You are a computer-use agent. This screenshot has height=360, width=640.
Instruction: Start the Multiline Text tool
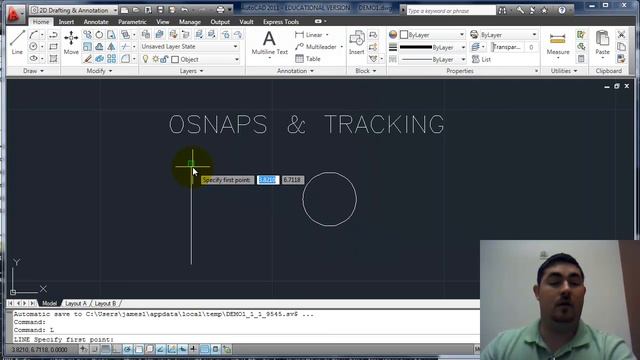pos(269,43)
